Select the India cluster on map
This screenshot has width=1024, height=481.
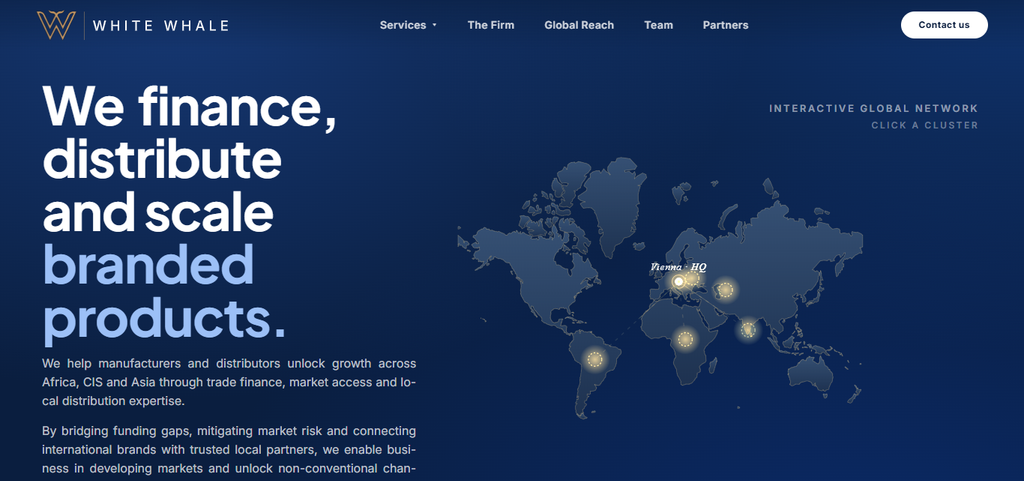748,330
